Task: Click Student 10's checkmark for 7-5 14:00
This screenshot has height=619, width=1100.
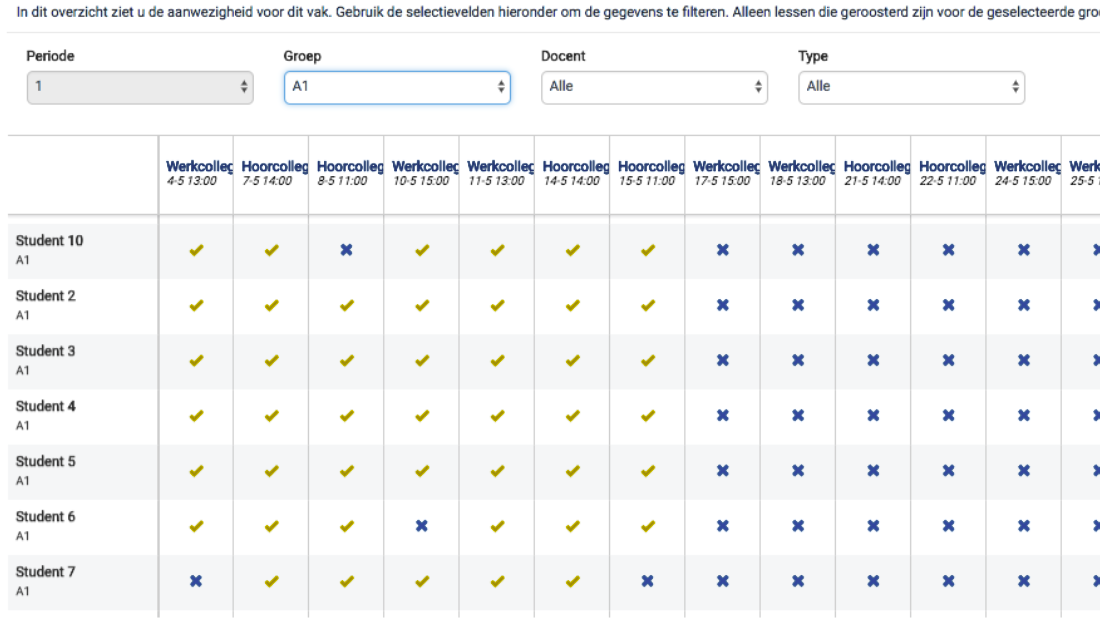Action: pos(271,250)
